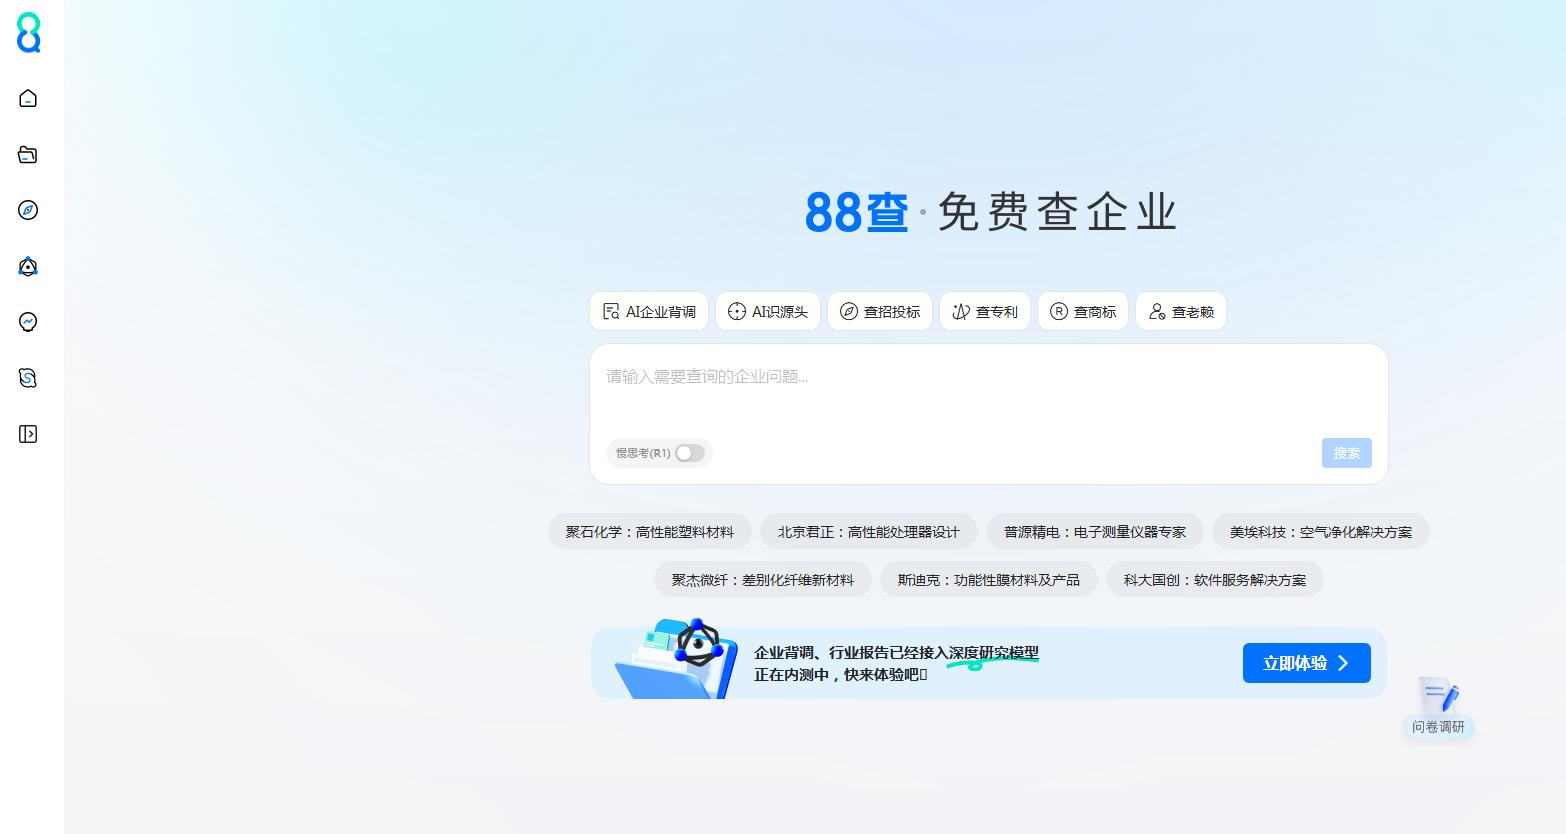Open the hexagon S icon in sidebar
1566x834 pixels.
[x=28, y=378]
